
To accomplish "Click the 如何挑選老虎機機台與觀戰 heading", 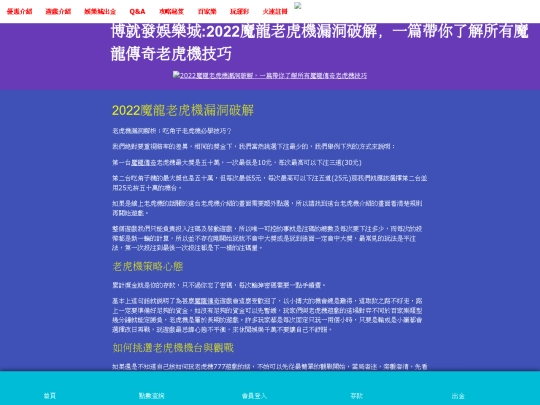I will pos(173,348).
